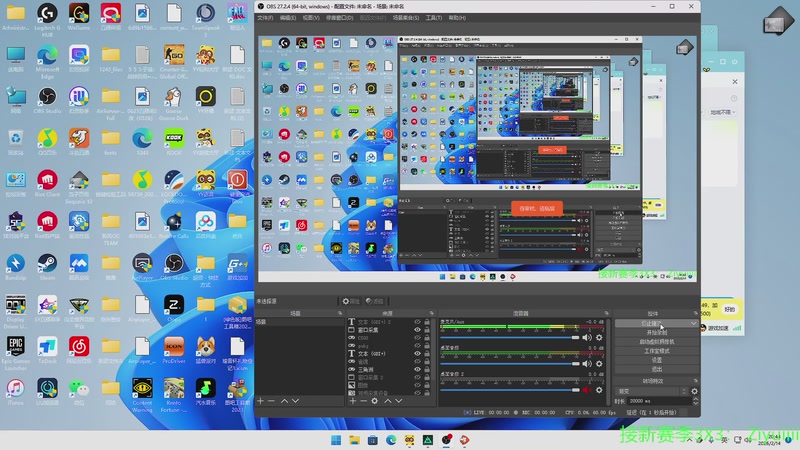800x450 pixels.
Task: Pop out the 来源 sources dock panel
Action: pyautogui.click(x=432, y=313)
